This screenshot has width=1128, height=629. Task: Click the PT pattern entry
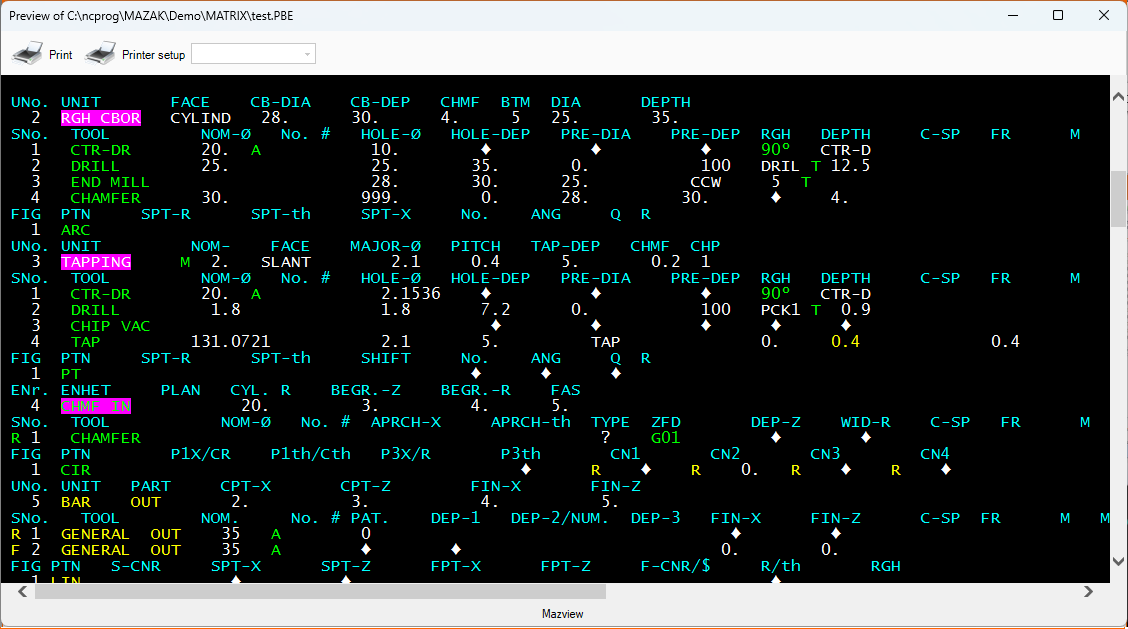tap(70, 374)
